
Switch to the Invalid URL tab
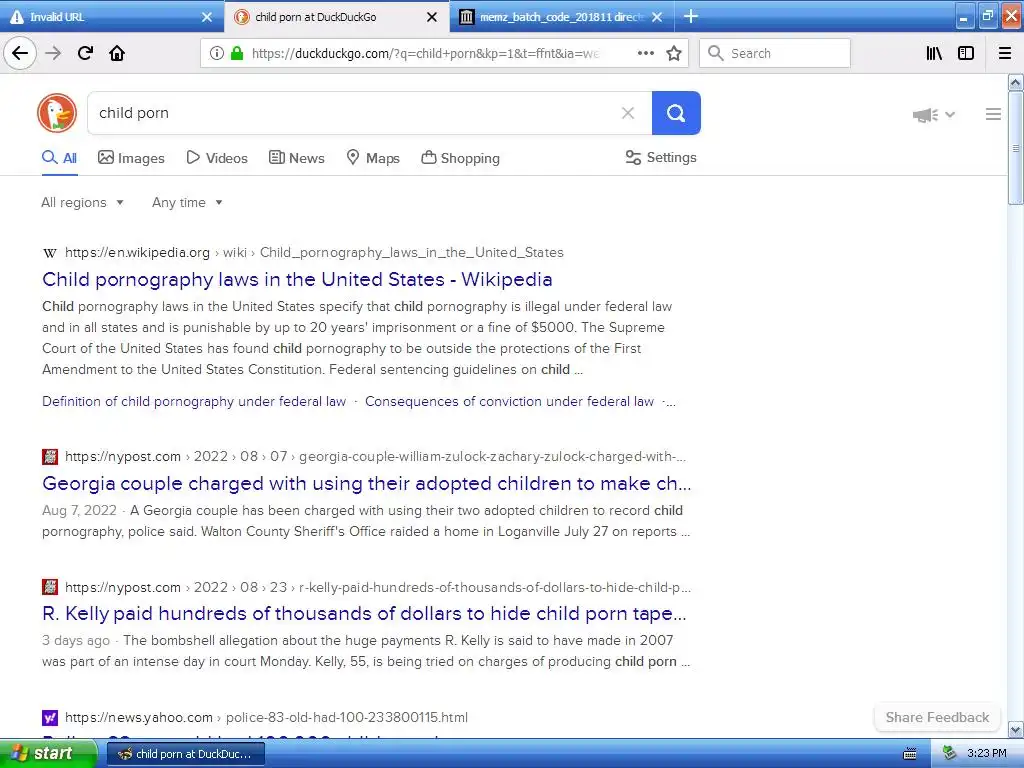coord(112,17)
